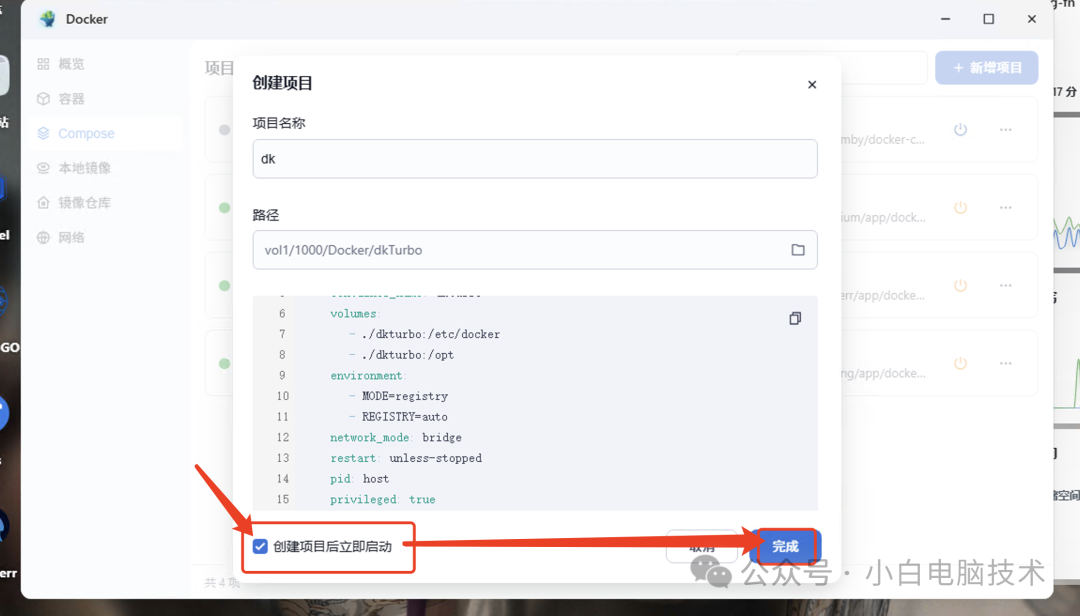Copy the compose code with copy icon
1080x616 pixels.
(x=795, y=318)
